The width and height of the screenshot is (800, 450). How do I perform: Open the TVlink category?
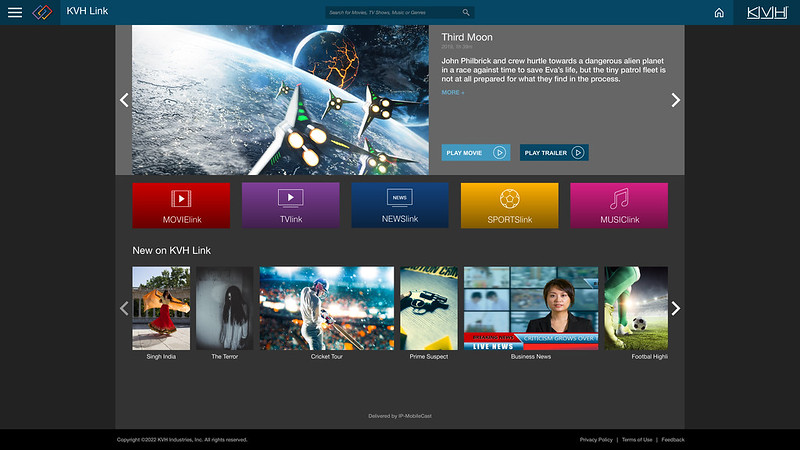[x=290, y=205]
